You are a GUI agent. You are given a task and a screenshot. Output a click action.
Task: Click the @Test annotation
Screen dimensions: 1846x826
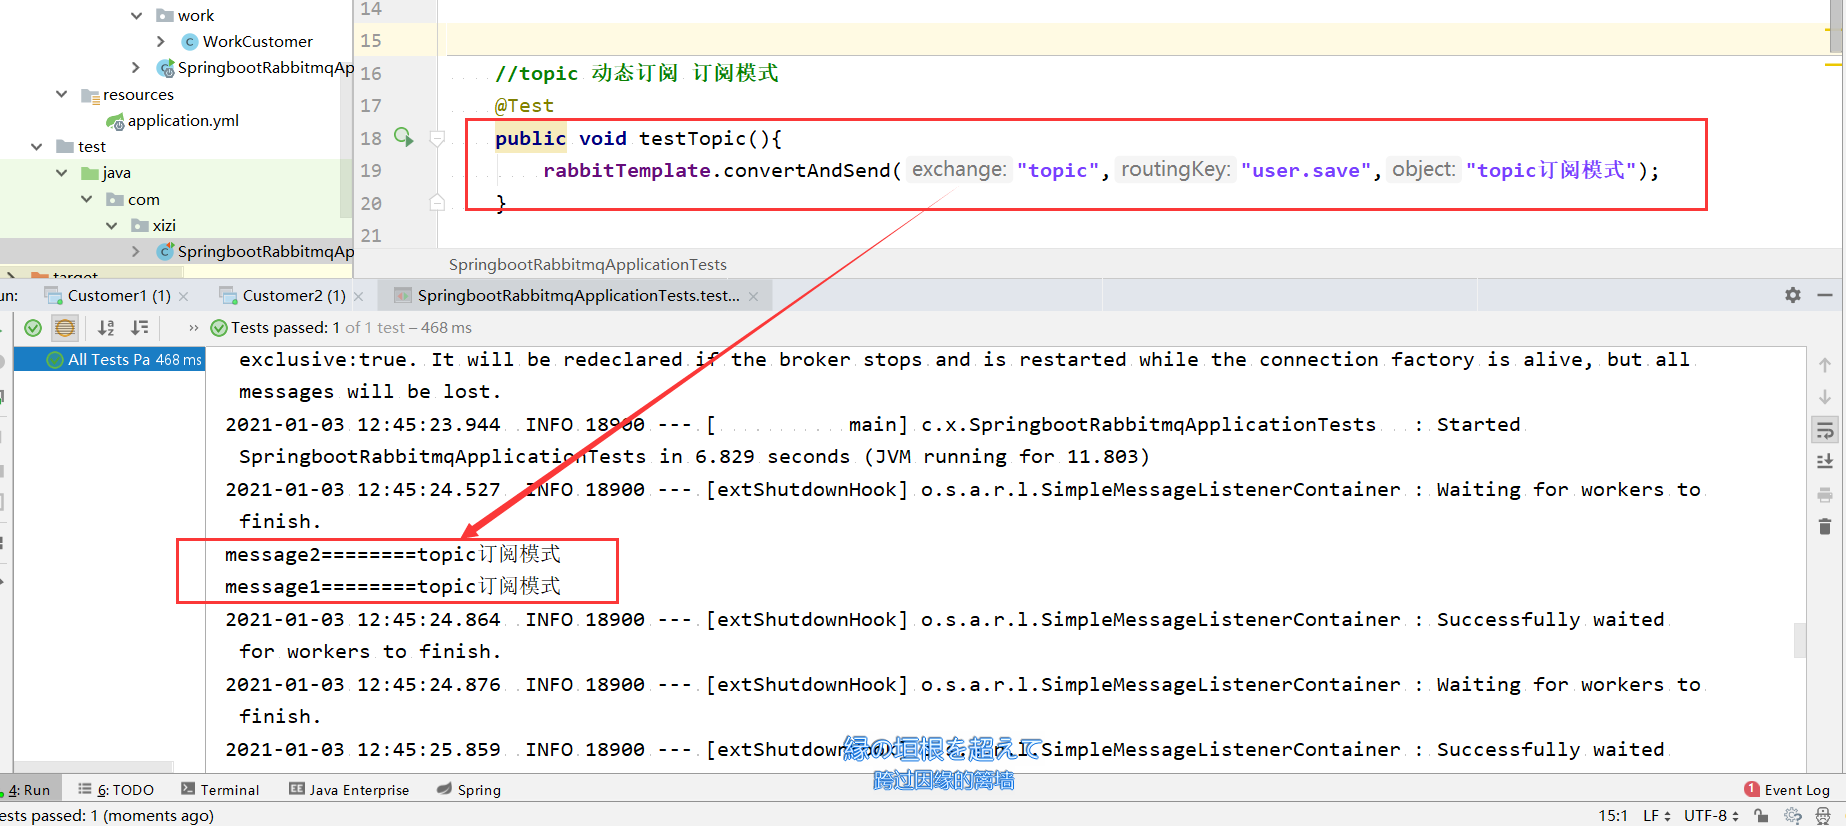coord(524,105)
